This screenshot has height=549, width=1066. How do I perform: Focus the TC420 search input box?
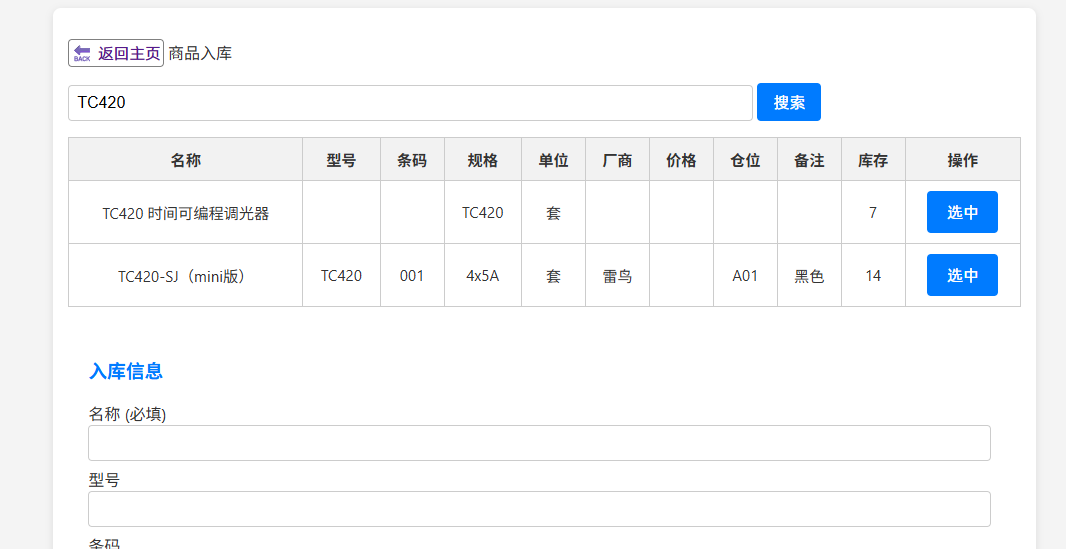[410, 103]
